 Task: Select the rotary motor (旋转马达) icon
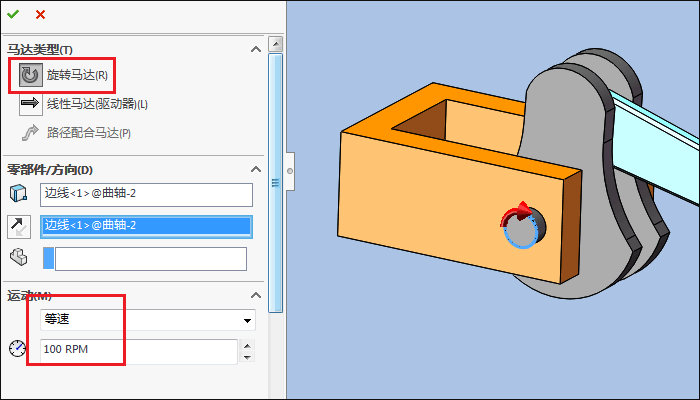[30, 75]
